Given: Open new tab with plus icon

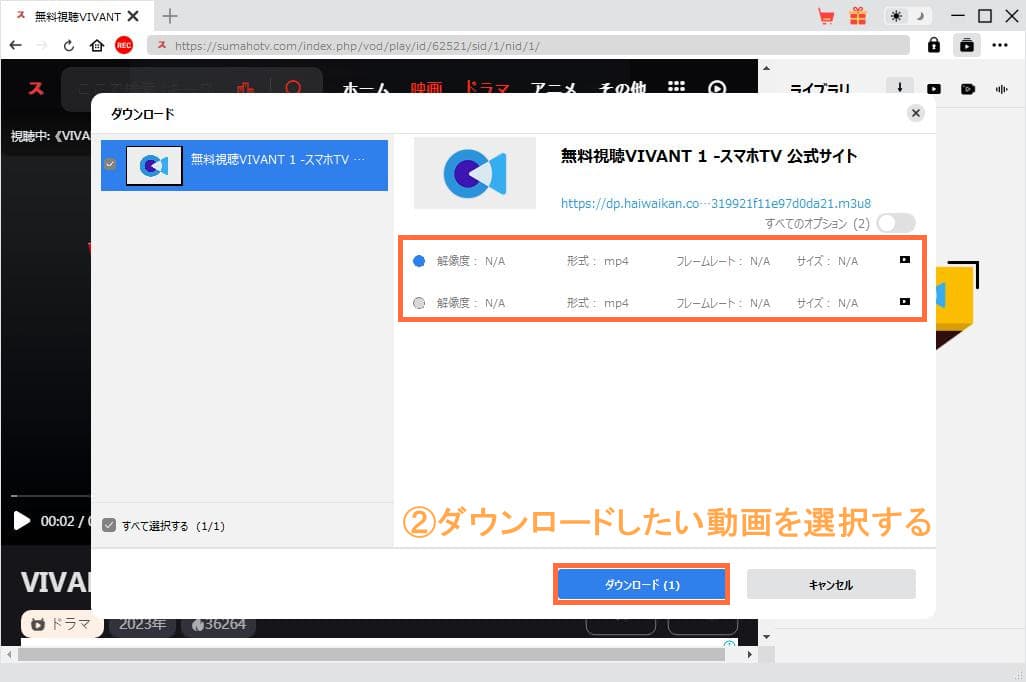Looking at the screenshot, I should [x=170, y=16].
